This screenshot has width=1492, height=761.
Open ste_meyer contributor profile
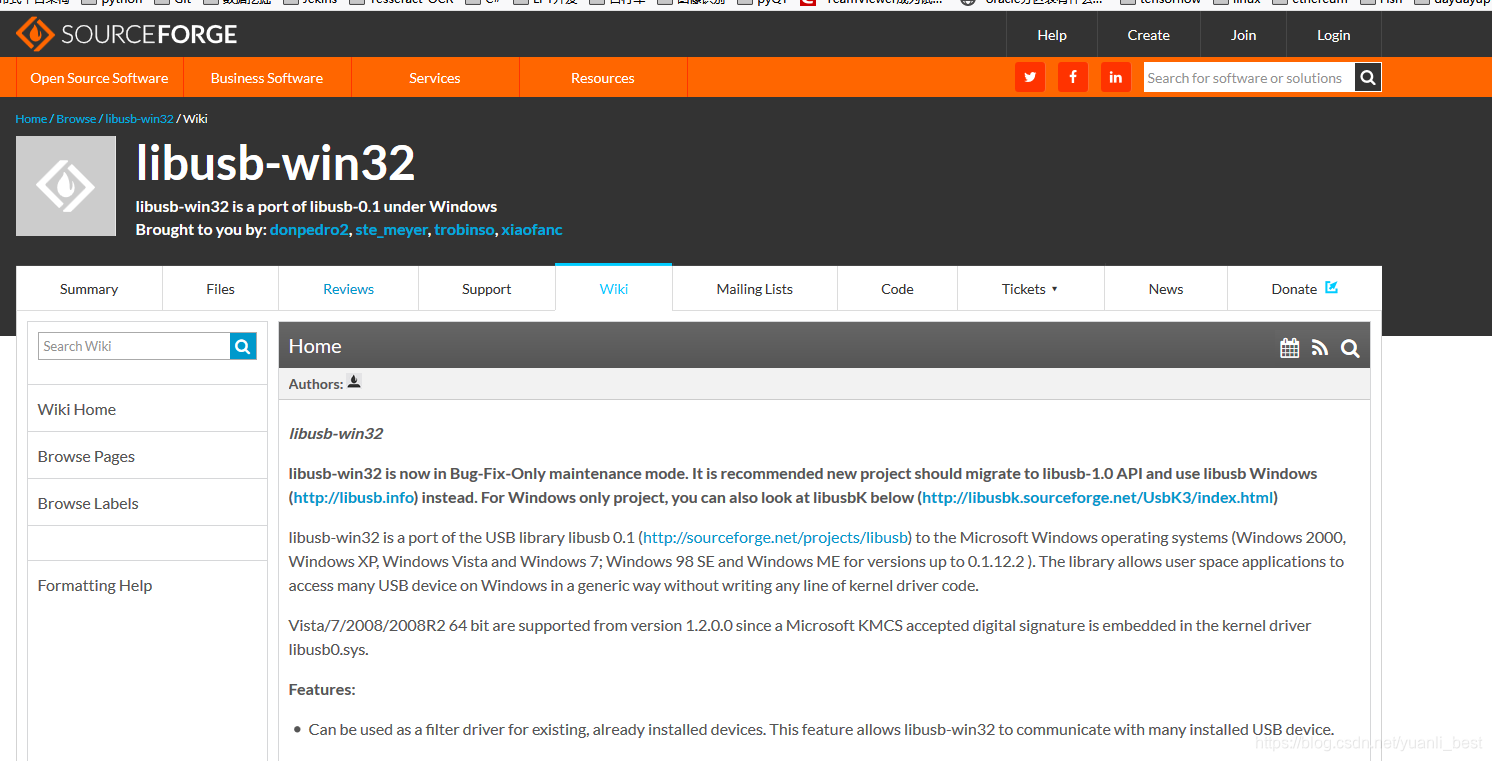point(392,230)
